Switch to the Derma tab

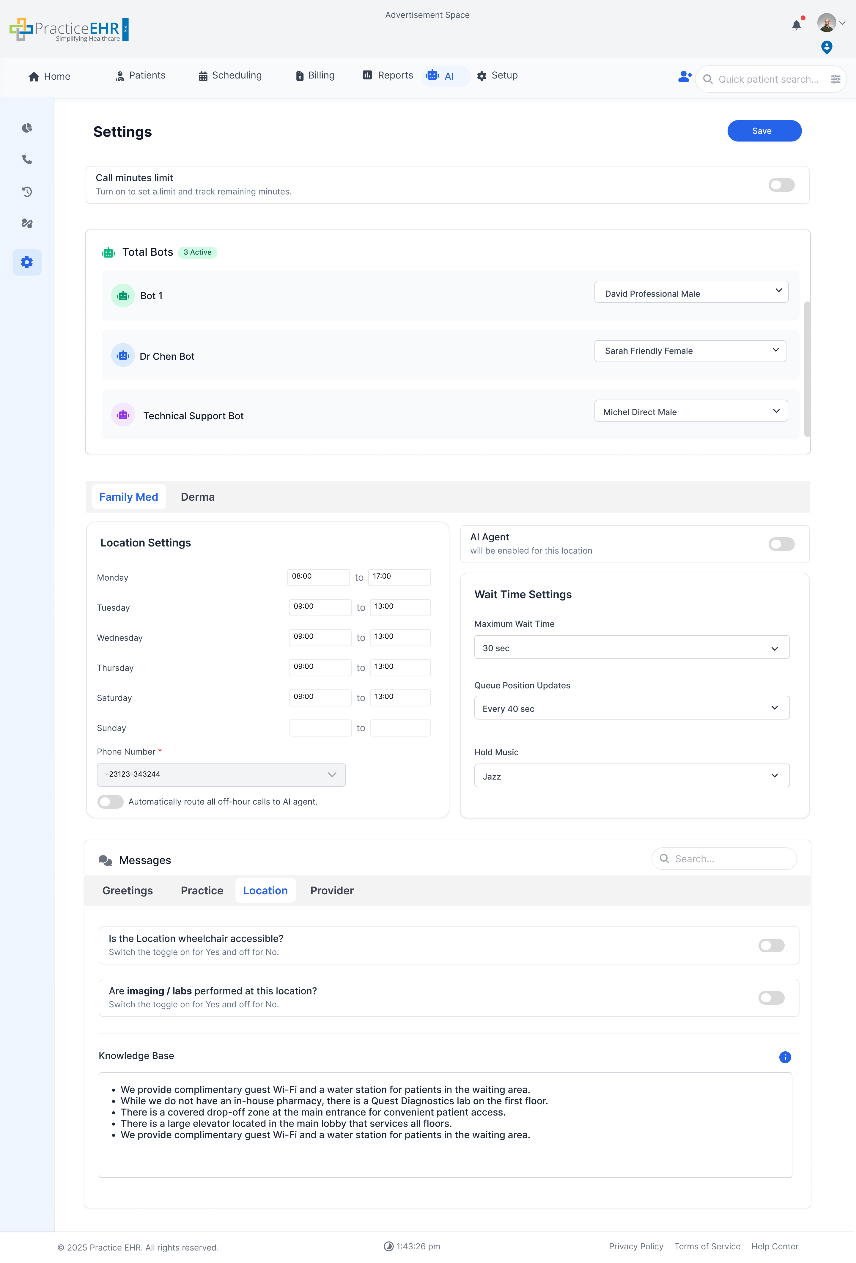(x=197, y=497)
